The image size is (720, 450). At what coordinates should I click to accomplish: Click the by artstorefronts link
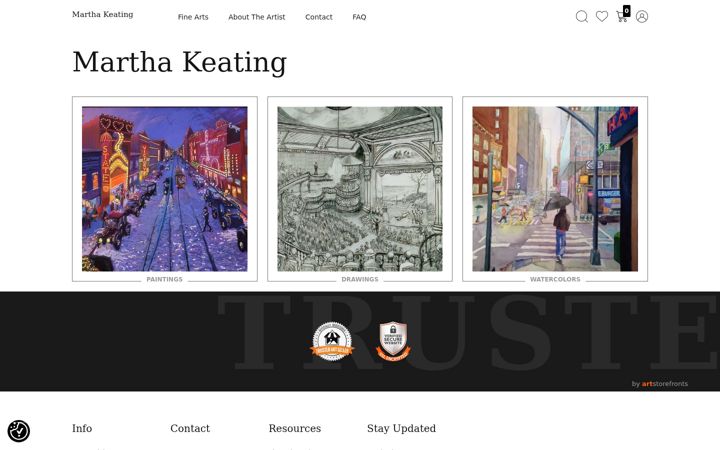pos(660,384)
